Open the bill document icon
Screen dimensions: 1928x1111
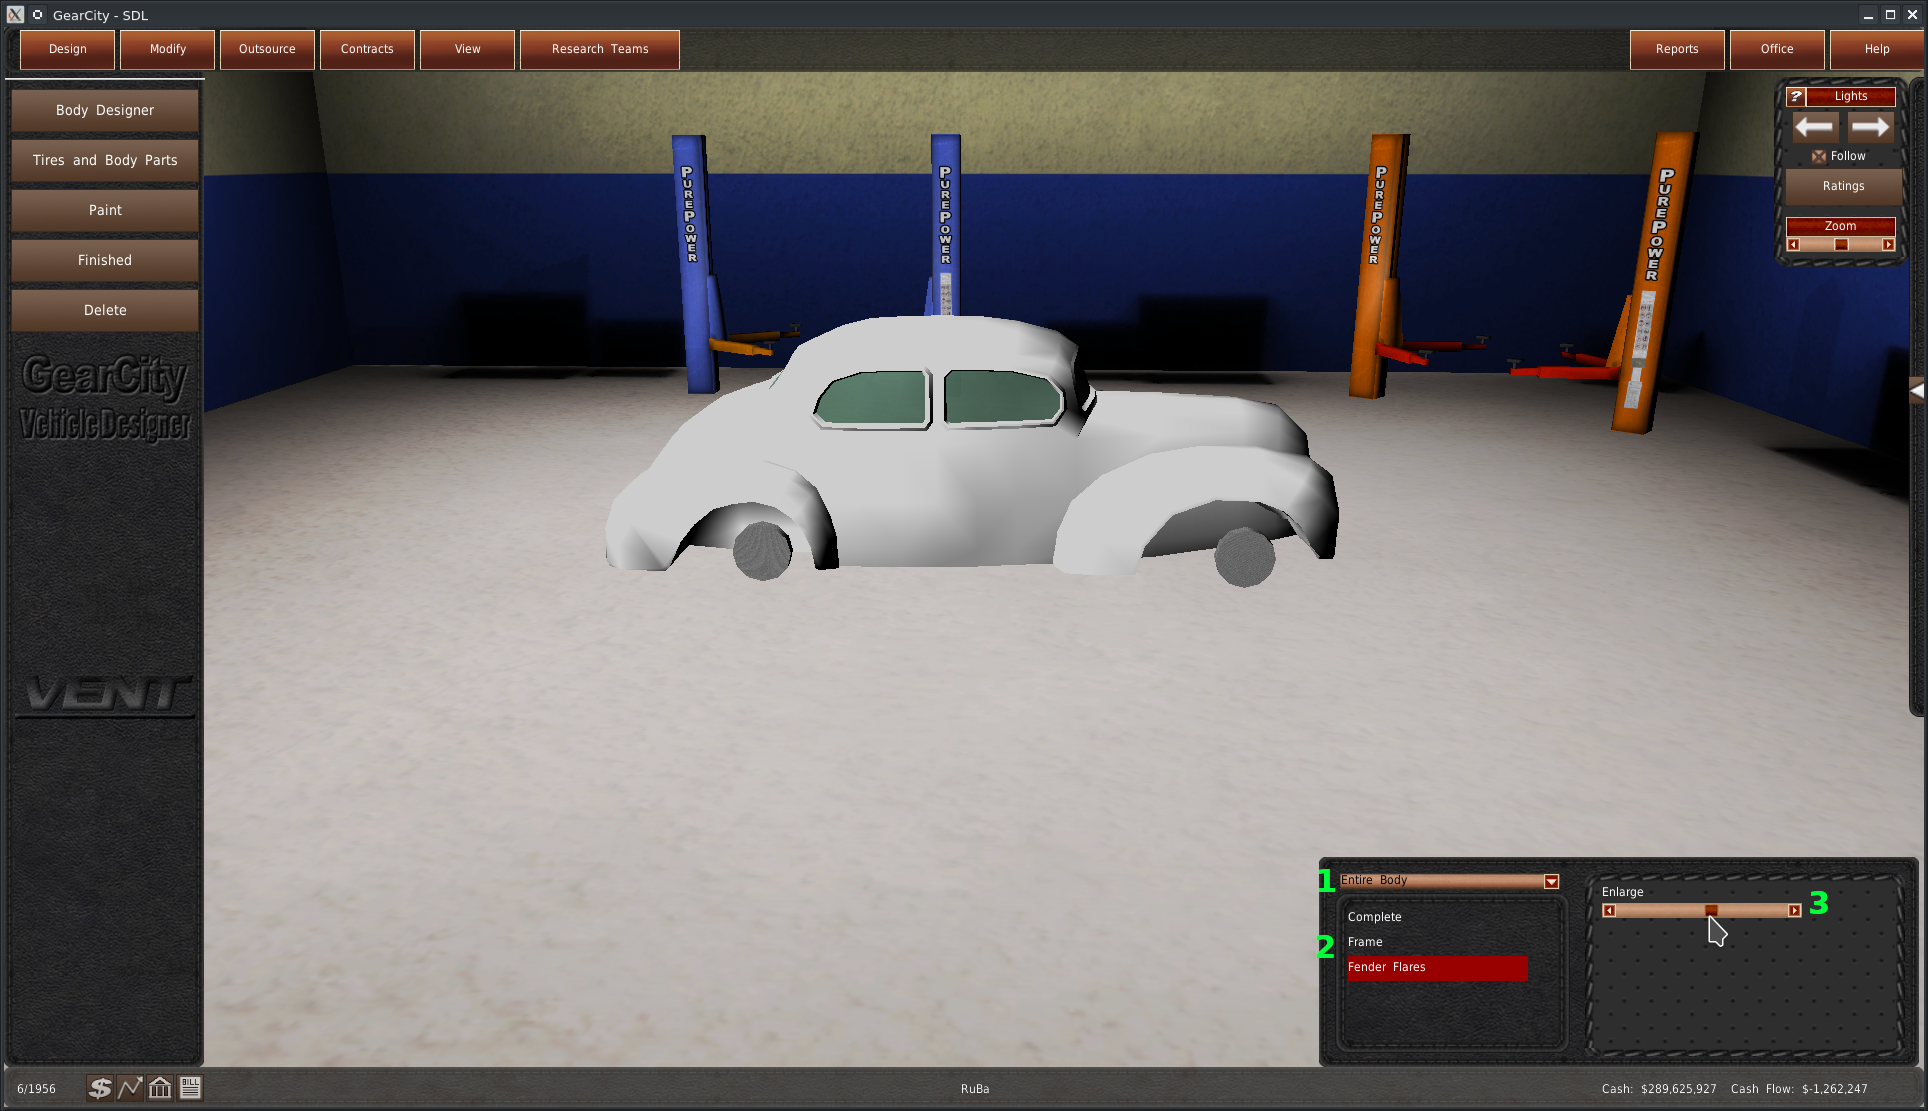tap(190, 1088)
